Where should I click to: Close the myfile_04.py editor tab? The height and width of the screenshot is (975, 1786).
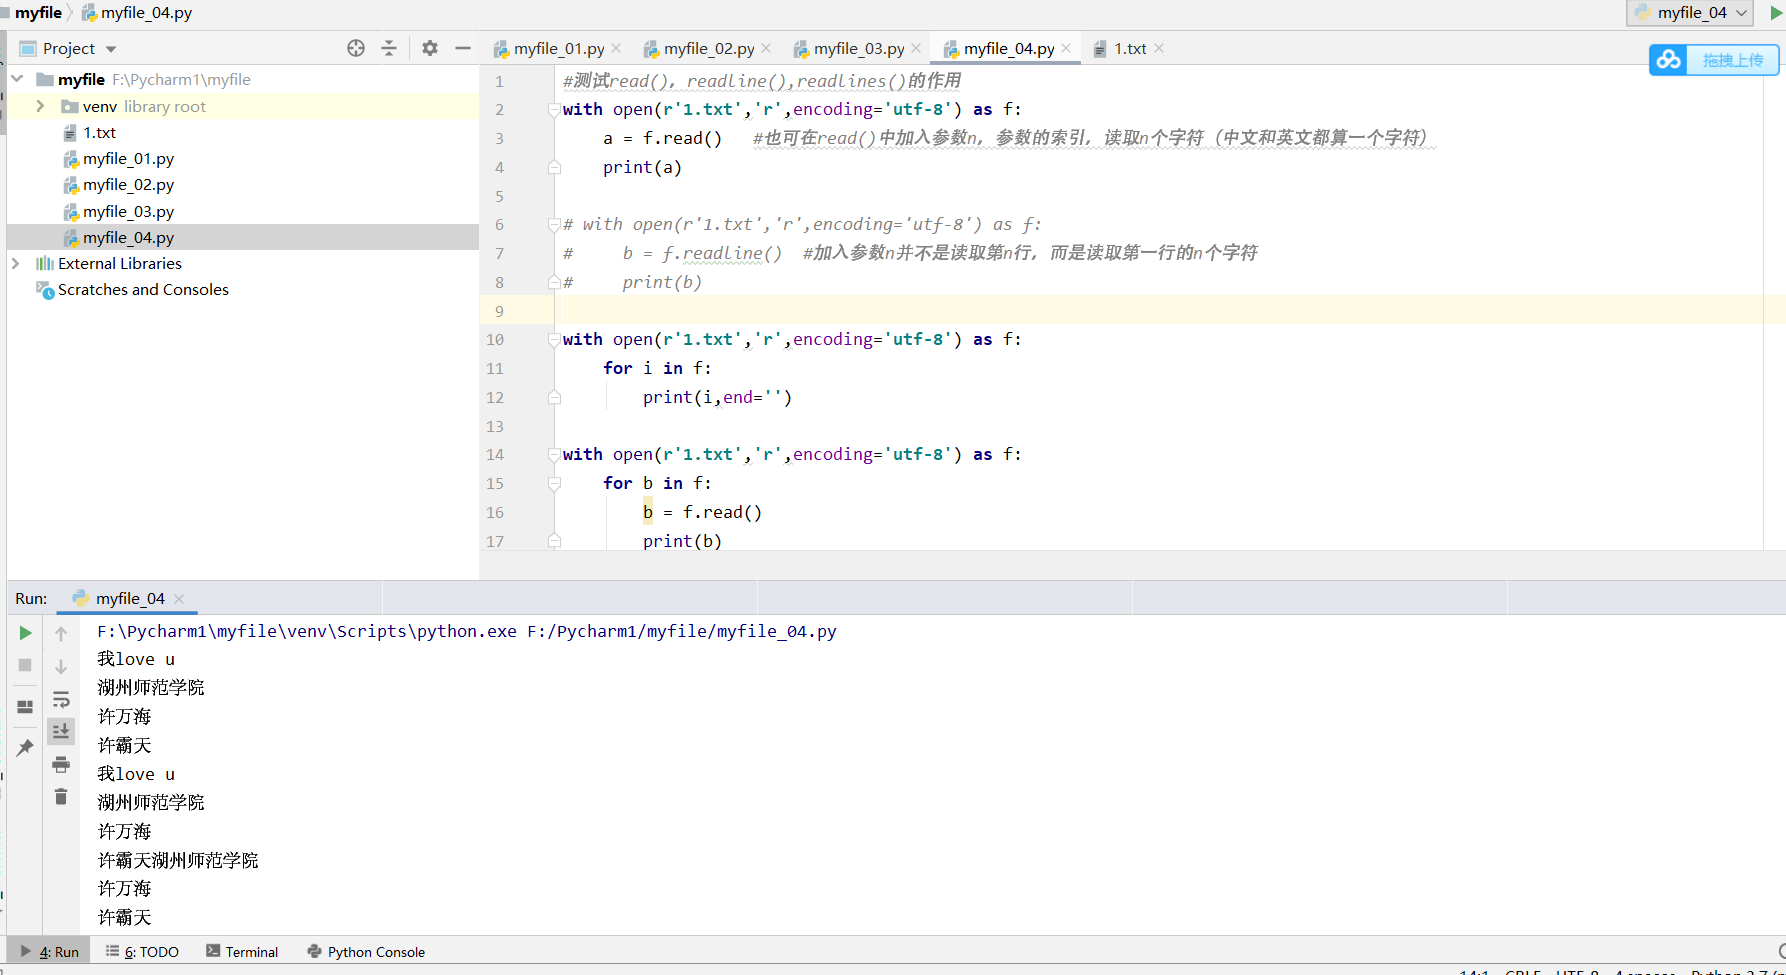[x=1066, y=48]
